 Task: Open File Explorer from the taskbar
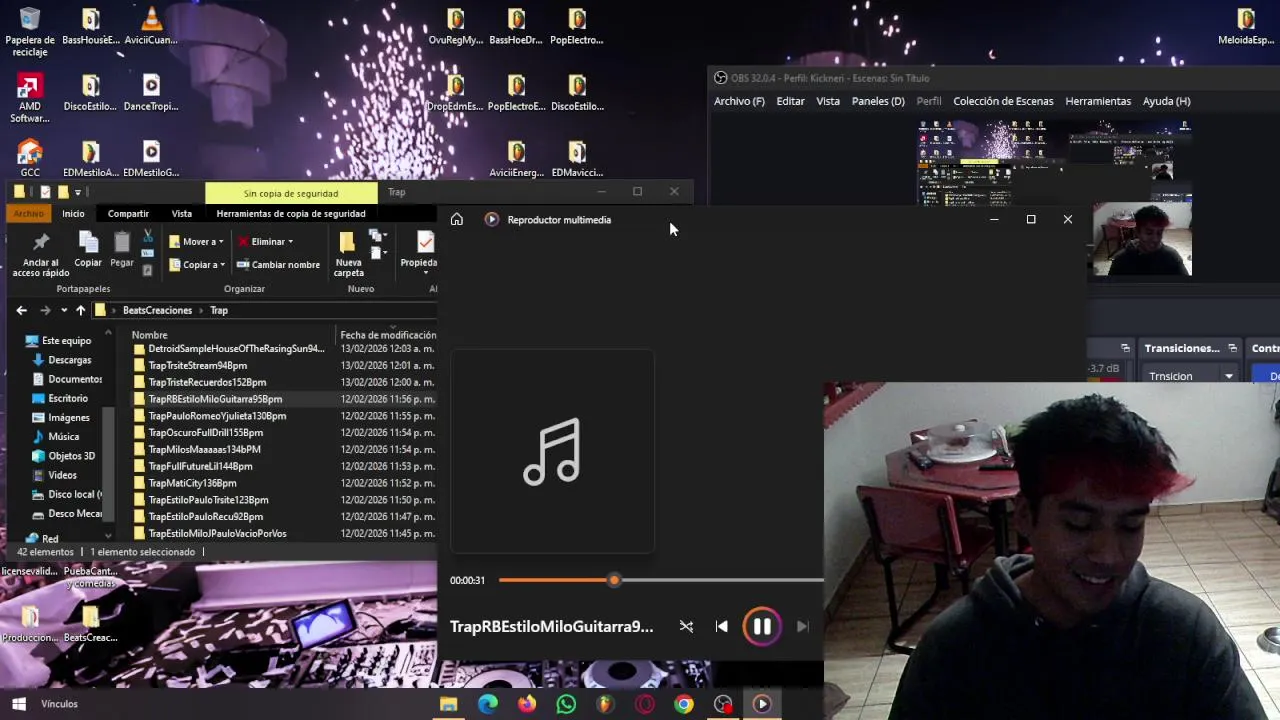[x=449, y=704]
